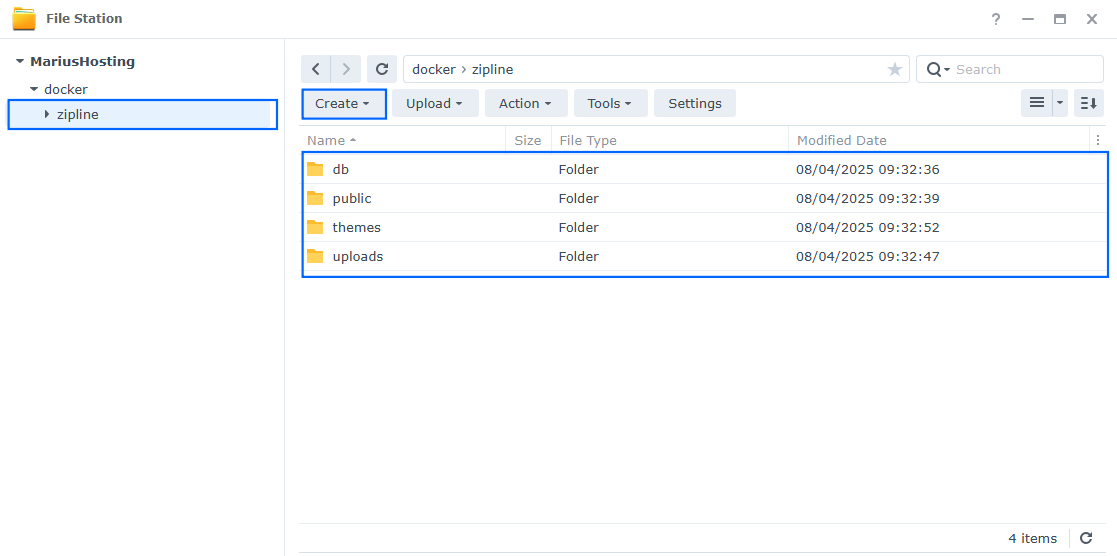Screen dimensions: 1117x556
Task: Maximize the File Station window
Action: [x=1060, y=19]
